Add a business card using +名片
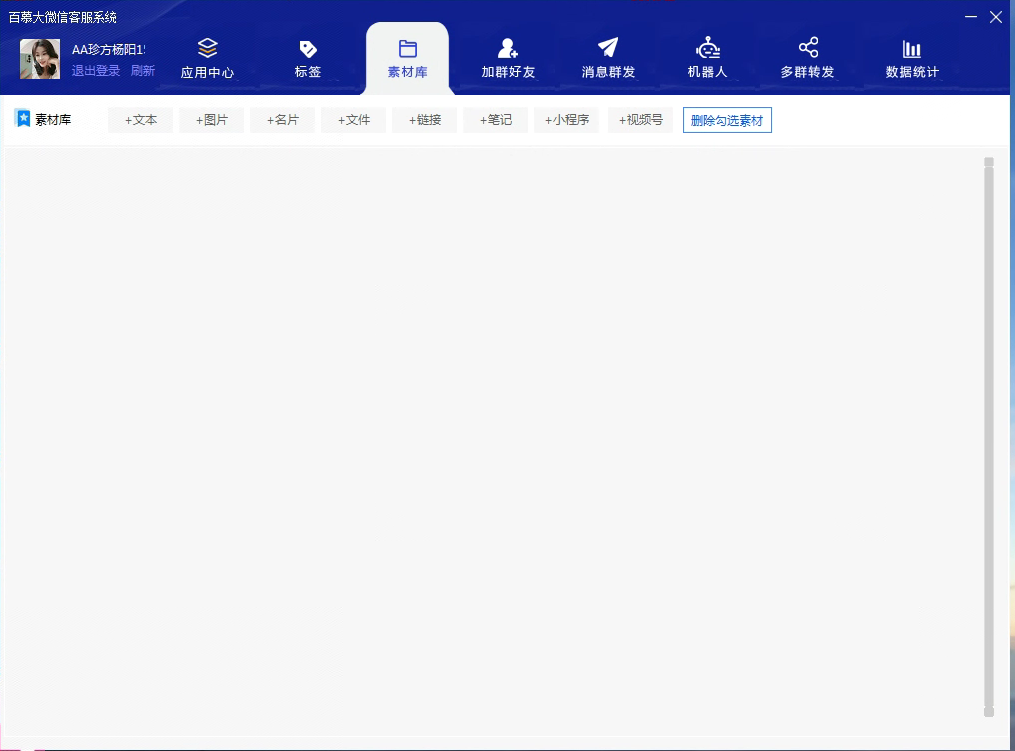Screen dimensions: 1015x751 (282, 119)
